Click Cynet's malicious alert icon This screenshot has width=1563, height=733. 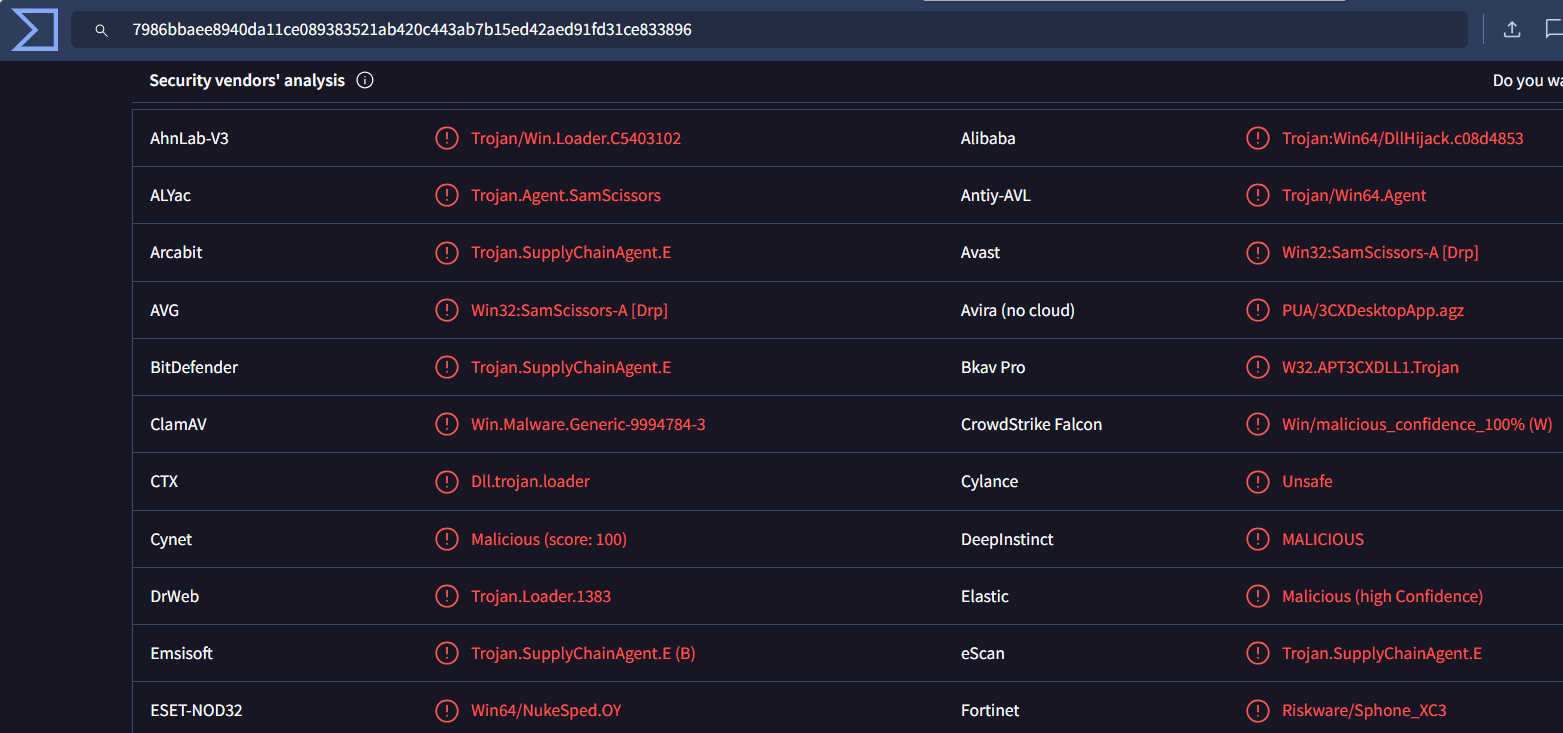point(447,539)
